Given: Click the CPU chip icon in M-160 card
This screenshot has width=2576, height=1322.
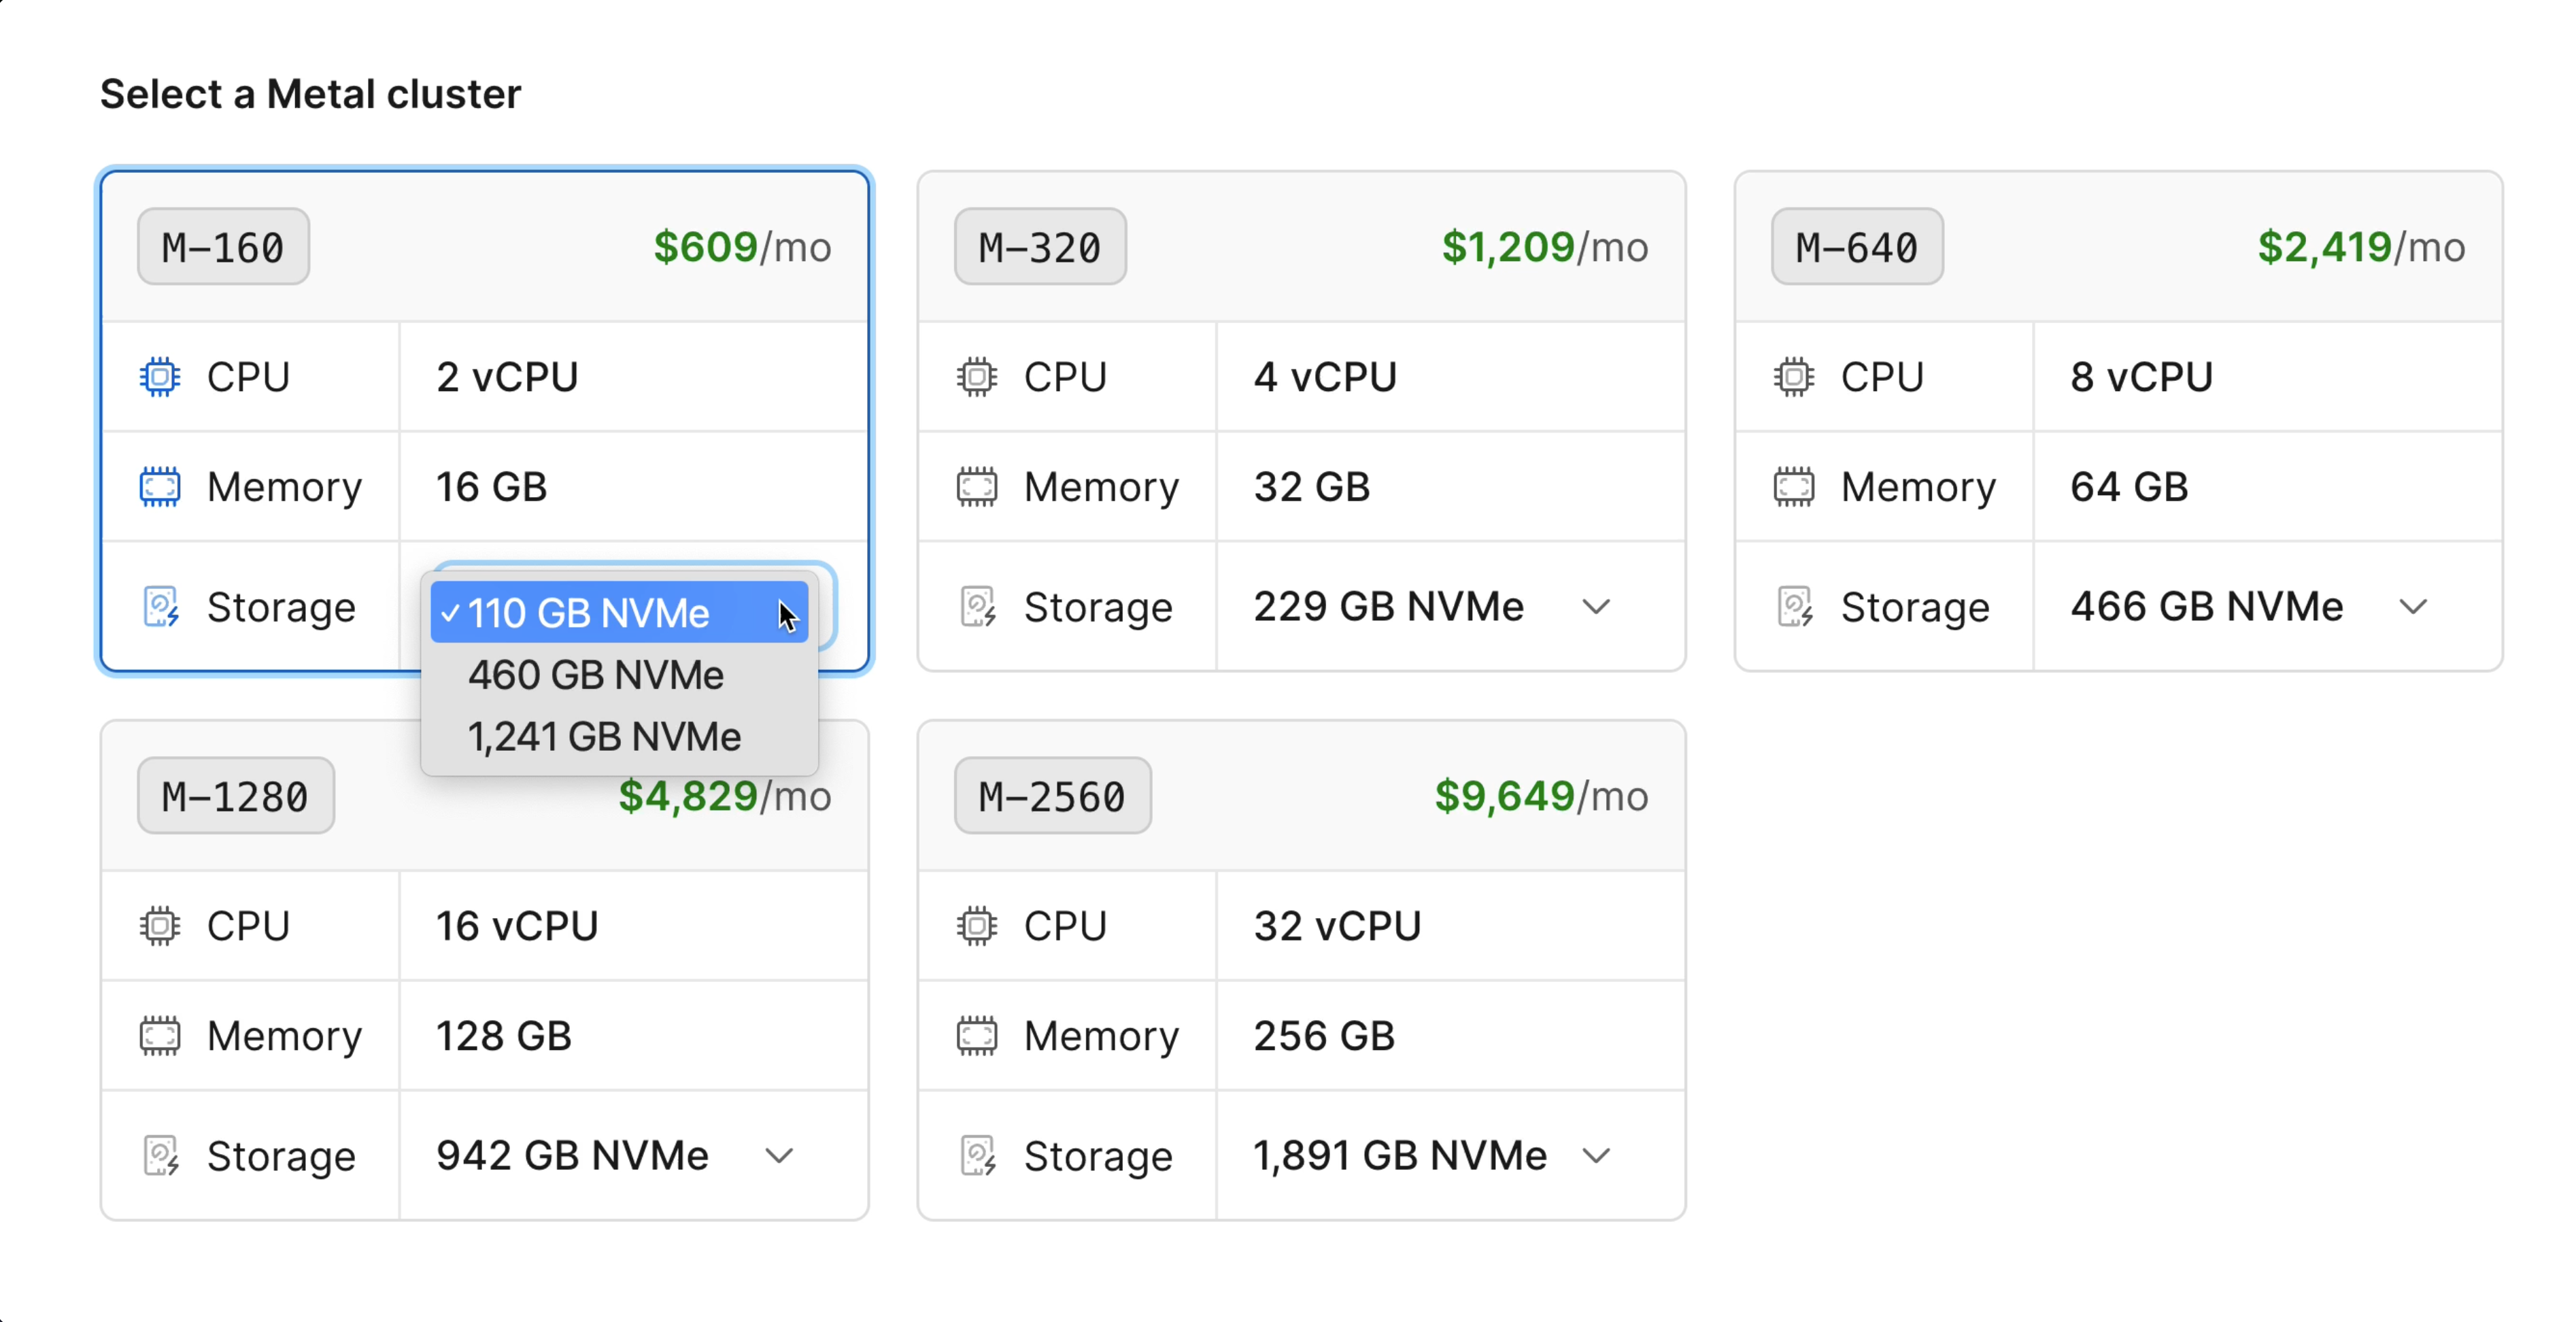Looking at the screenshot, I should (x=160, y=377).
